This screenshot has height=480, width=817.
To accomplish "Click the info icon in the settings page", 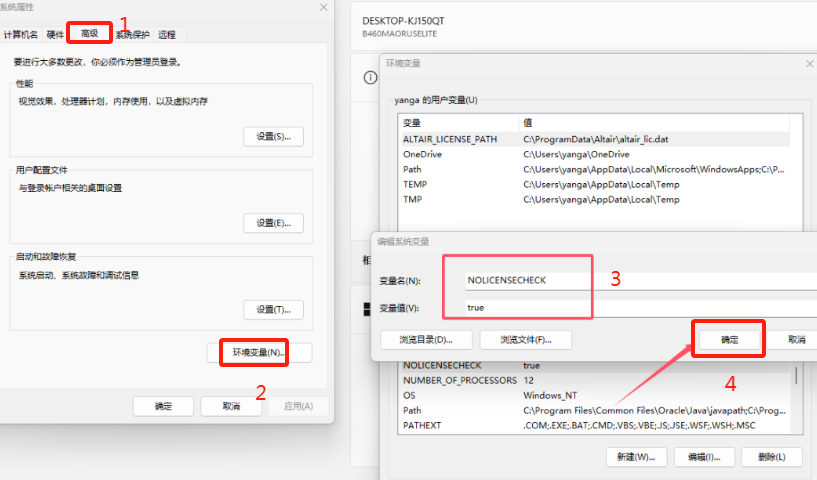I will (x=370, y=78).
